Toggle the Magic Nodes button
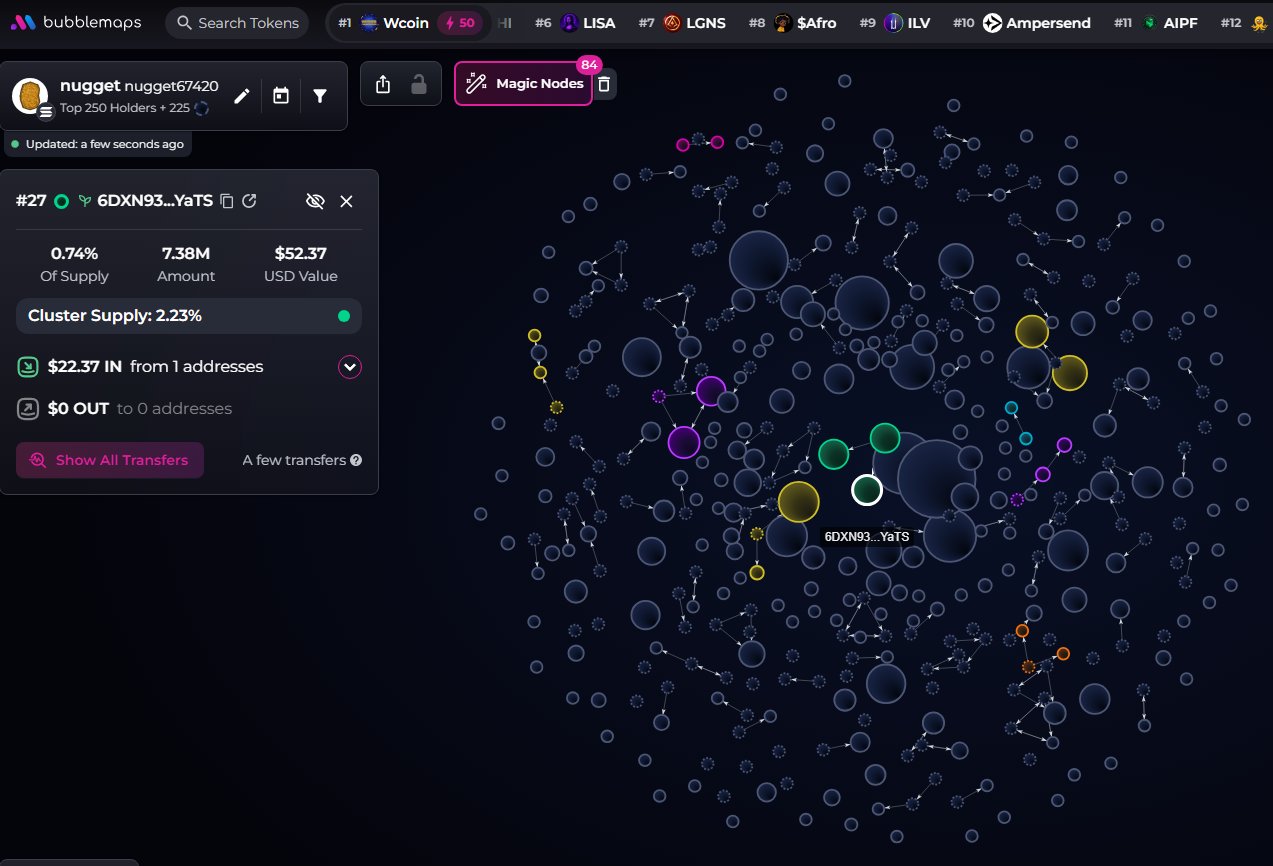The width and height of the screenshot is (1273, 866). click(x=523, y=84)
